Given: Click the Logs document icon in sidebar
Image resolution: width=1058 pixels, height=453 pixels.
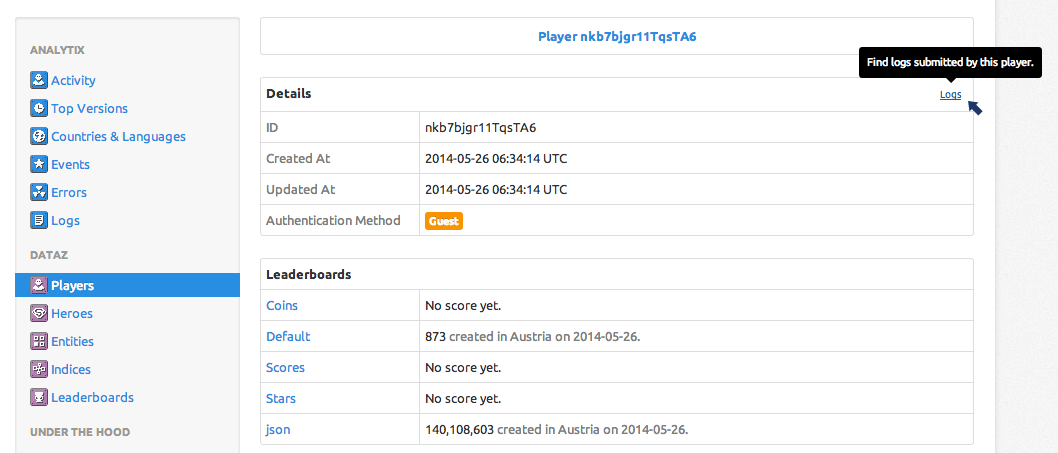Looking at the screenshot, I should point(39,221).
